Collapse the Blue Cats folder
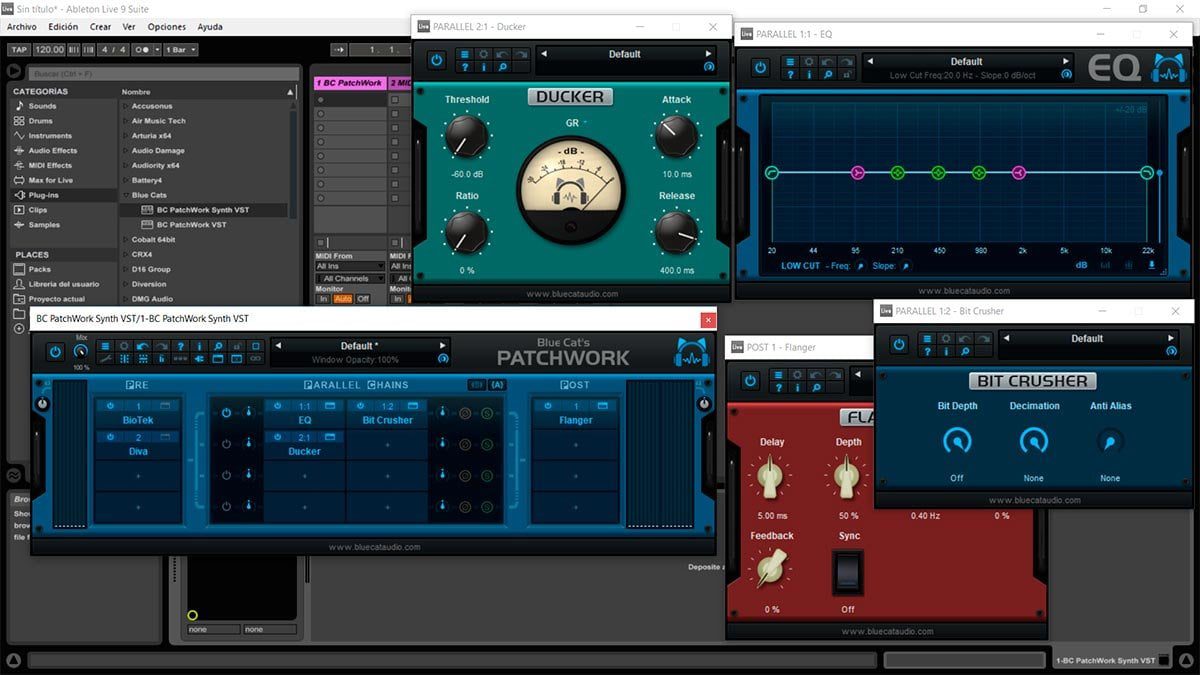1200x675 pixels. click(x=125, y=195)
